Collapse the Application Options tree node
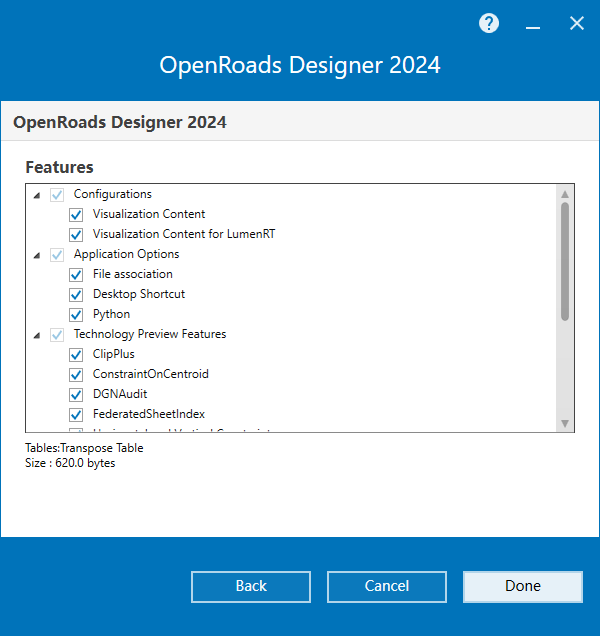 tap(37, 256)
